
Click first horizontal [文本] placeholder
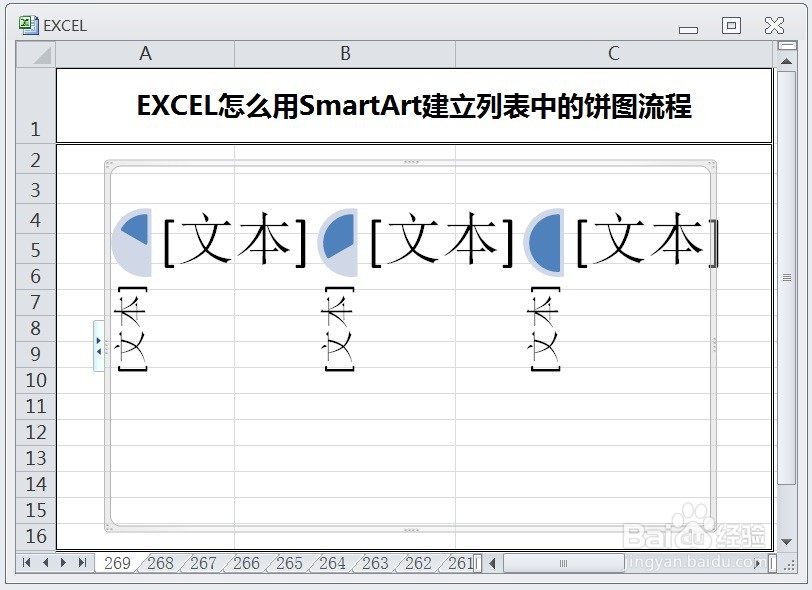click(235, 239)
